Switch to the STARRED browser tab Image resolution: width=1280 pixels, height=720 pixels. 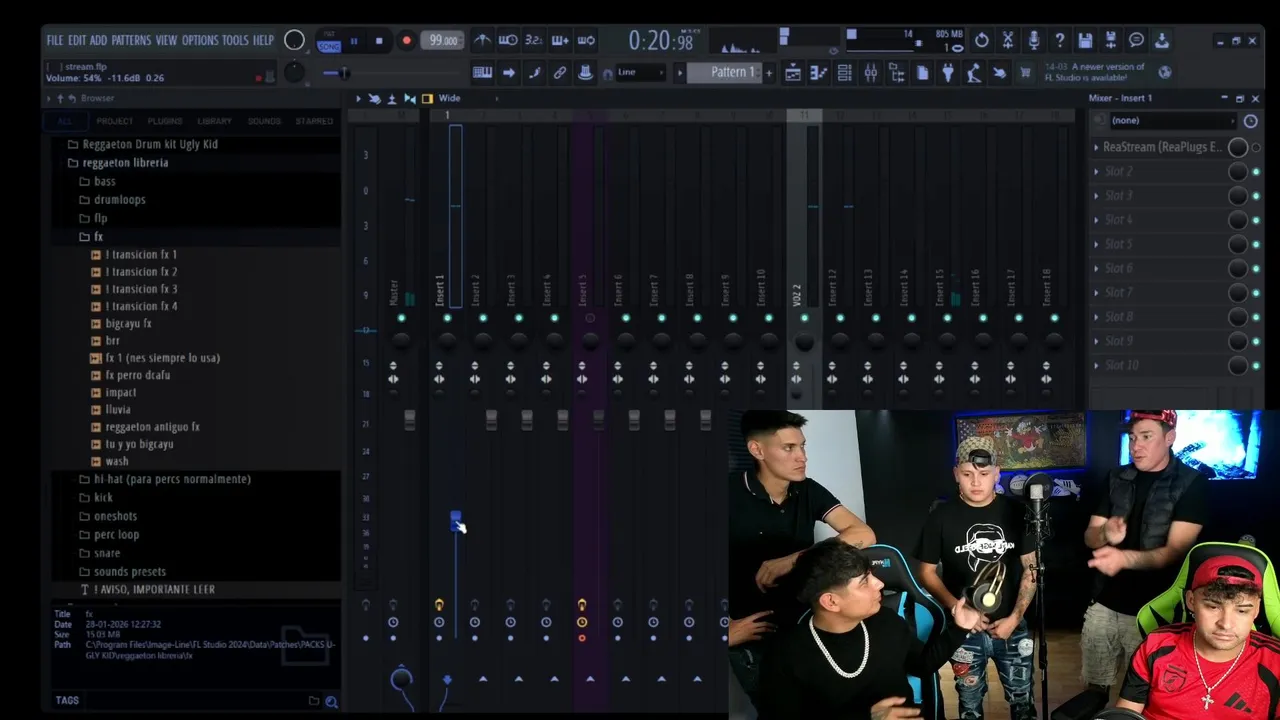point(314,121)
